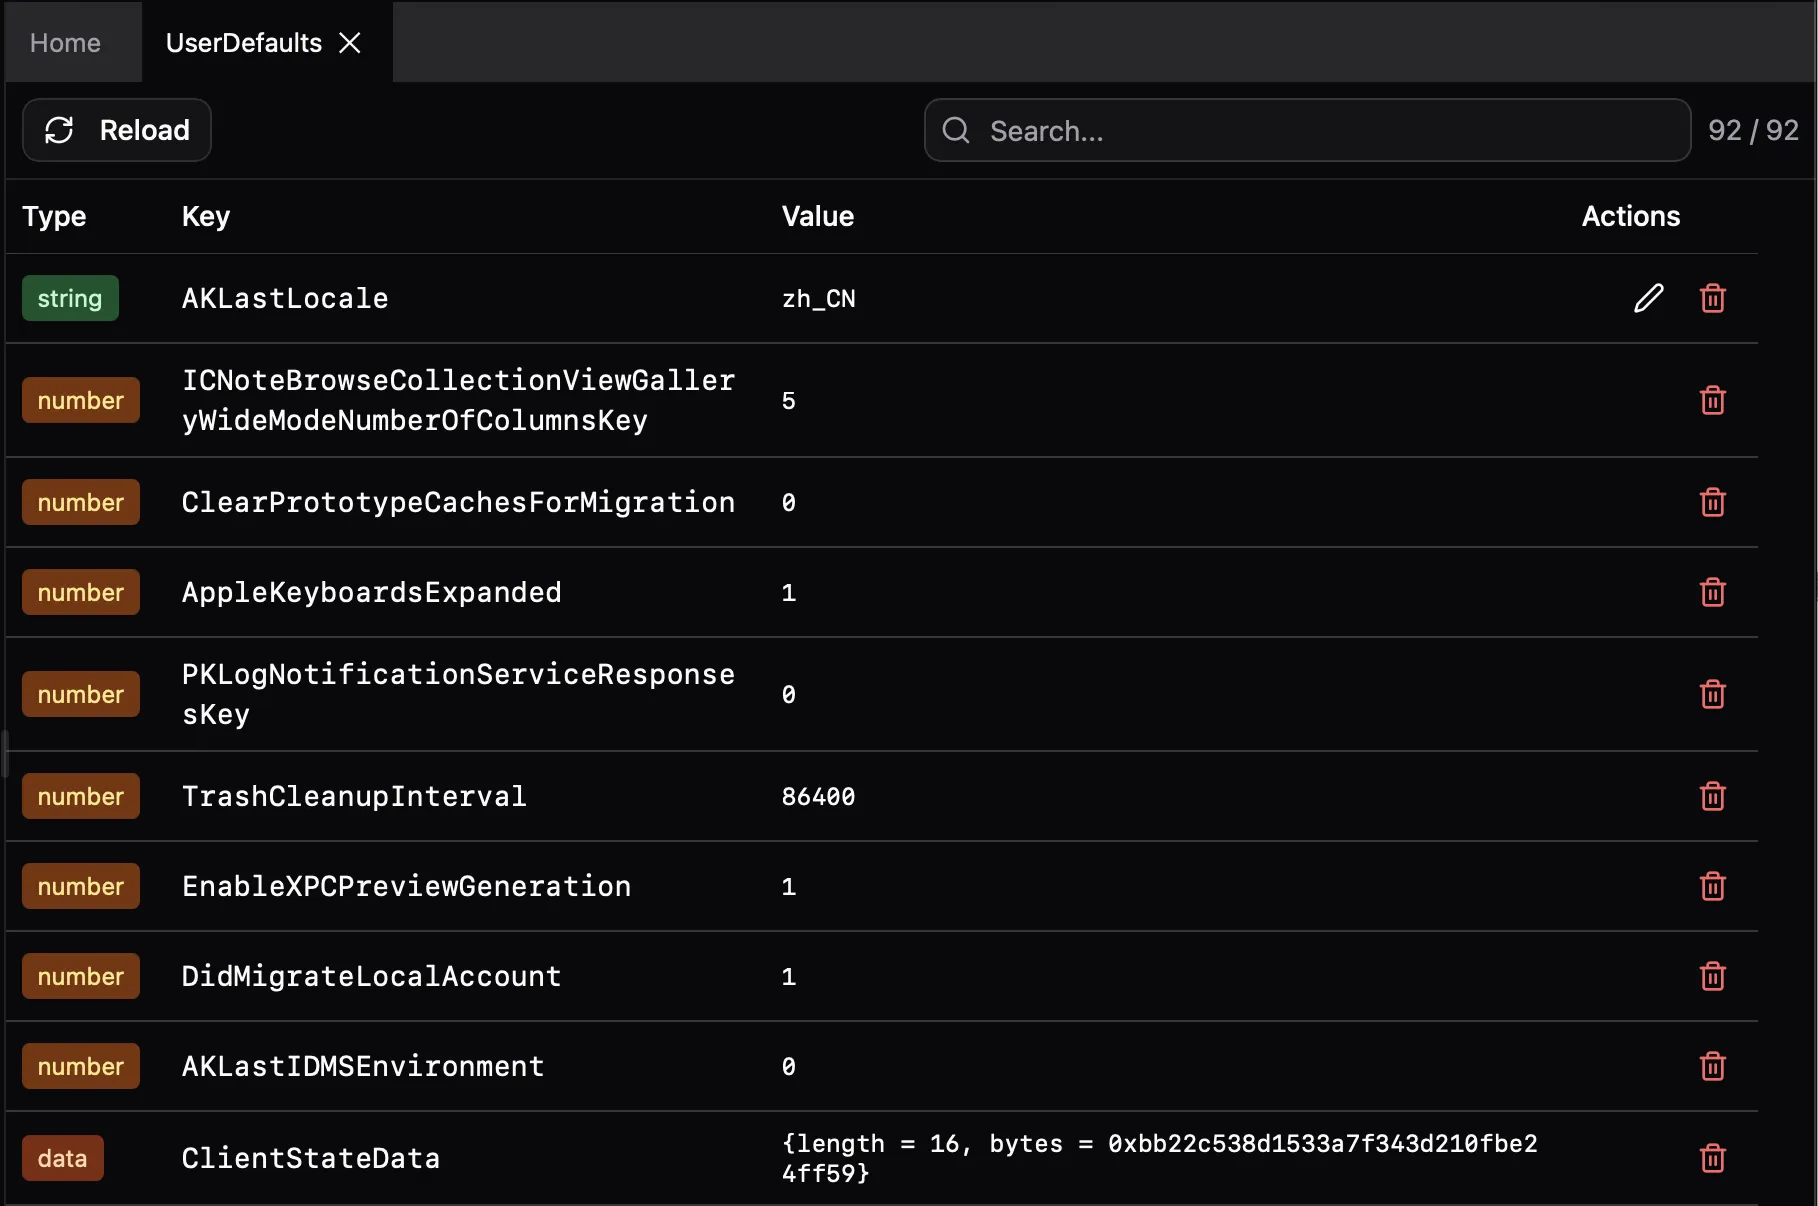
Task: Delete the TrashCleanupInterval entry
Action: point(1712,796)
